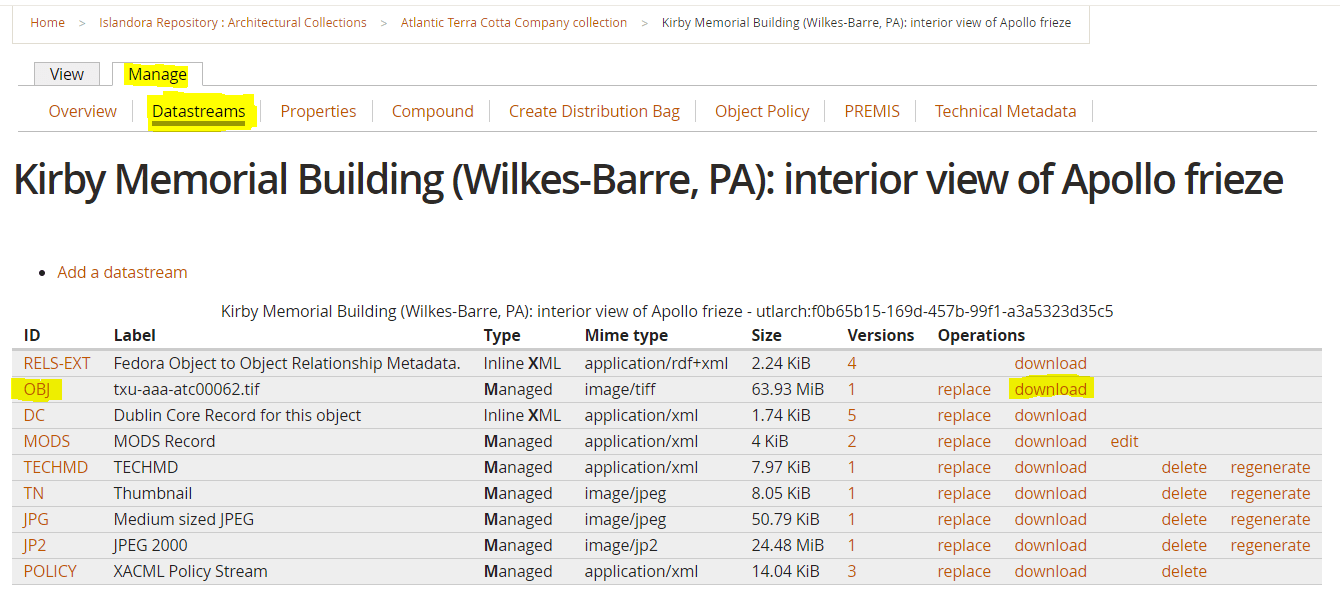Delete the POLICY datastream
1340x601 pixels.
(x=1184, y=571)
